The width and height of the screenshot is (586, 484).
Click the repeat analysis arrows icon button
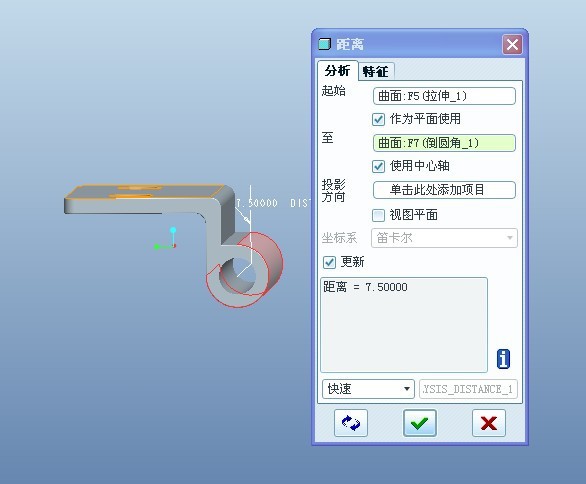(x=351, y=423)
